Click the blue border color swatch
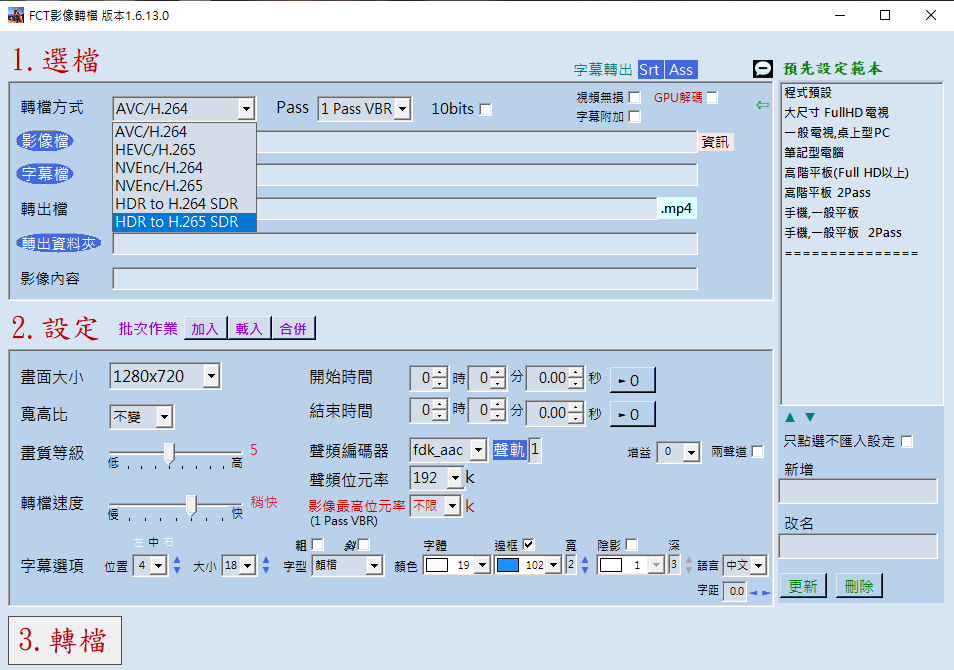Screen dimensions: 954x670 [508, 565]
